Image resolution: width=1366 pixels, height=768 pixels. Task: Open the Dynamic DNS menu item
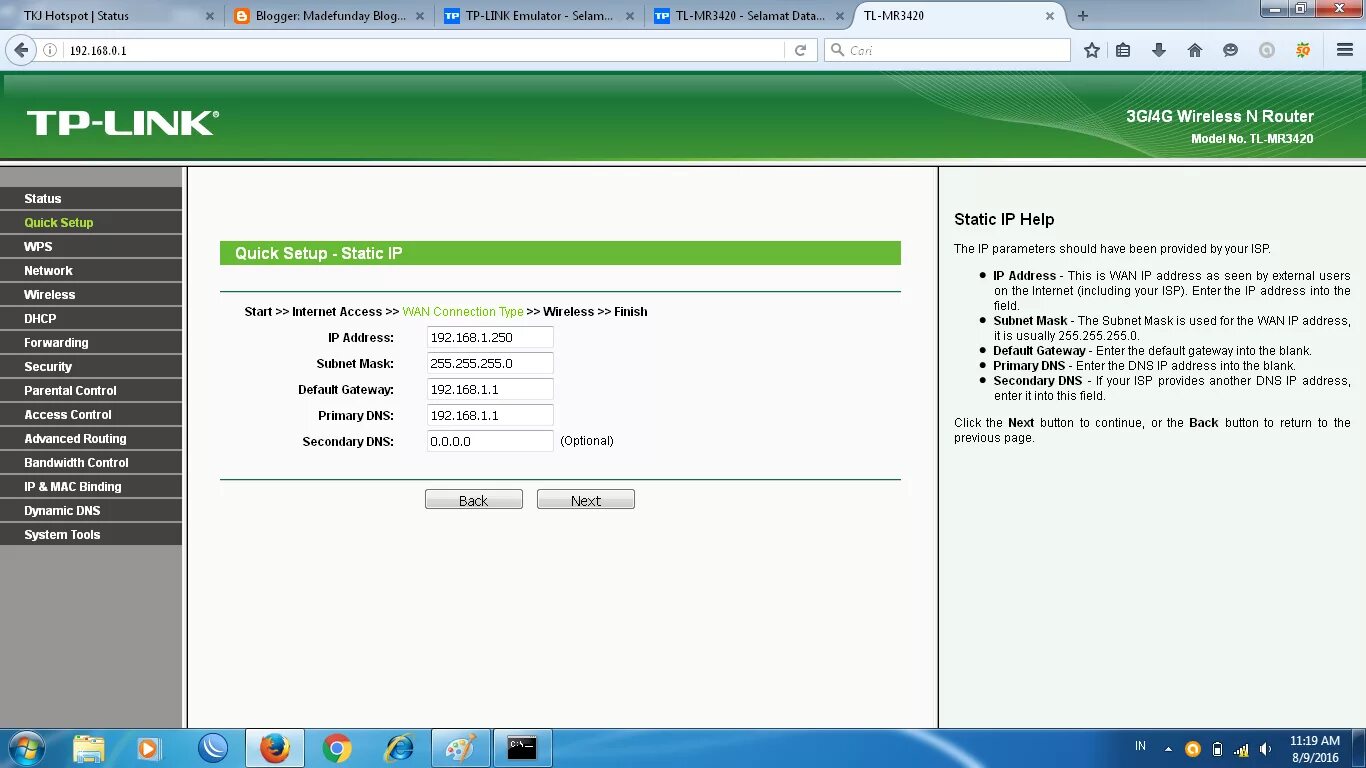point(91,511)
